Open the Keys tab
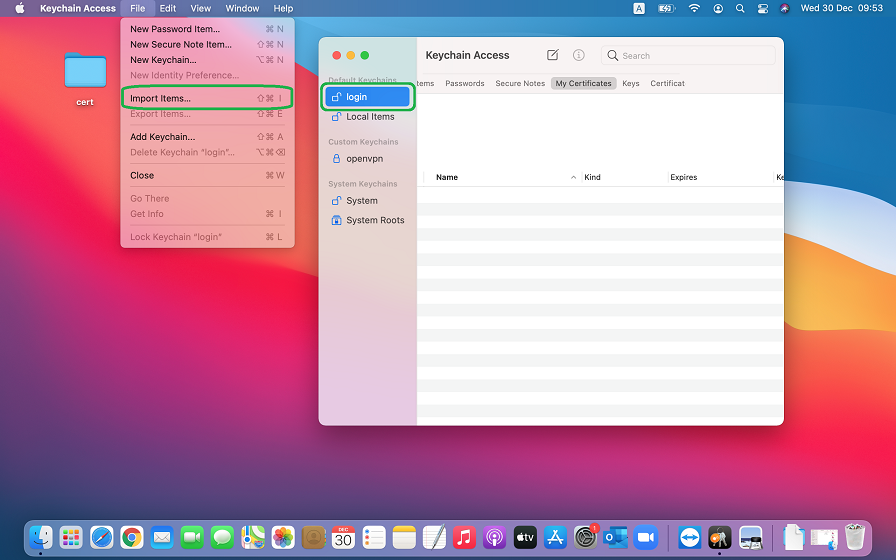Screen dimensions: 896x560 pyautogui.click(x=631, y=84)
